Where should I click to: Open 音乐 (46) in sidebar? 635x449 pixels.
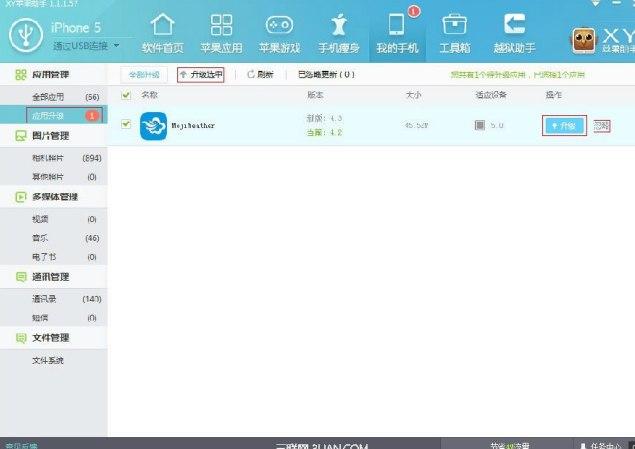pyautogui.click(x=54, y=238)
